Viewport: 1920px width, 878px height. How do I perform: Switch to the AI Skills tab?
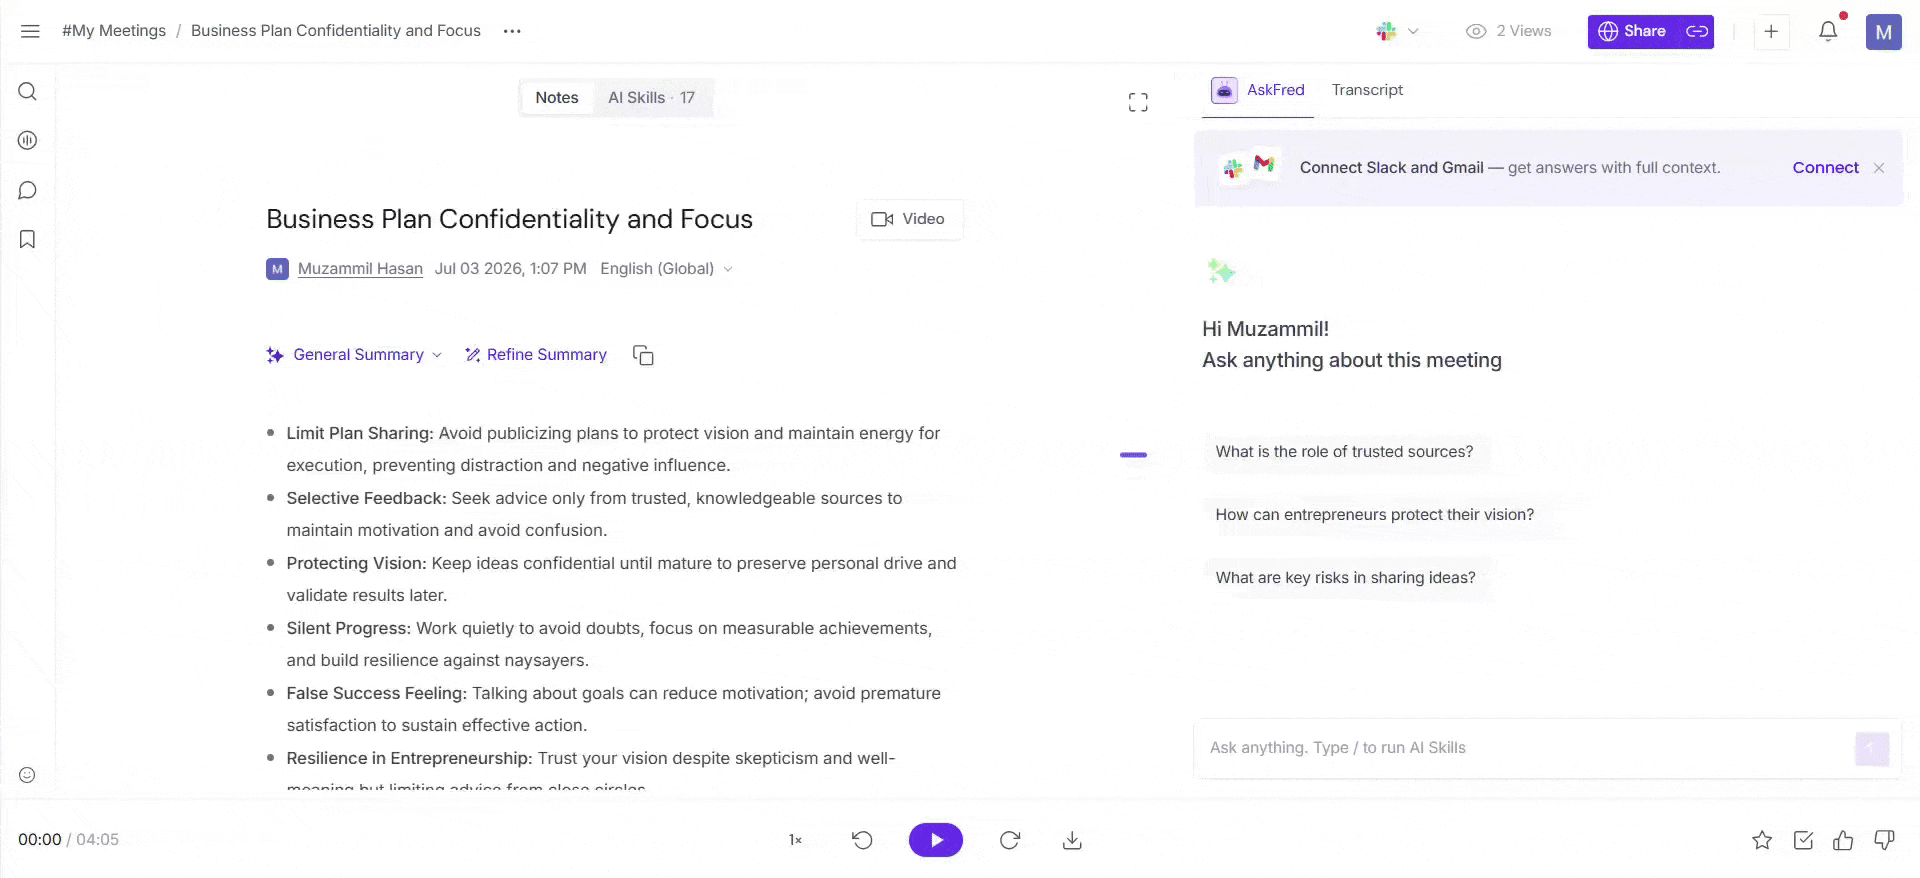(x=652, y=98)
